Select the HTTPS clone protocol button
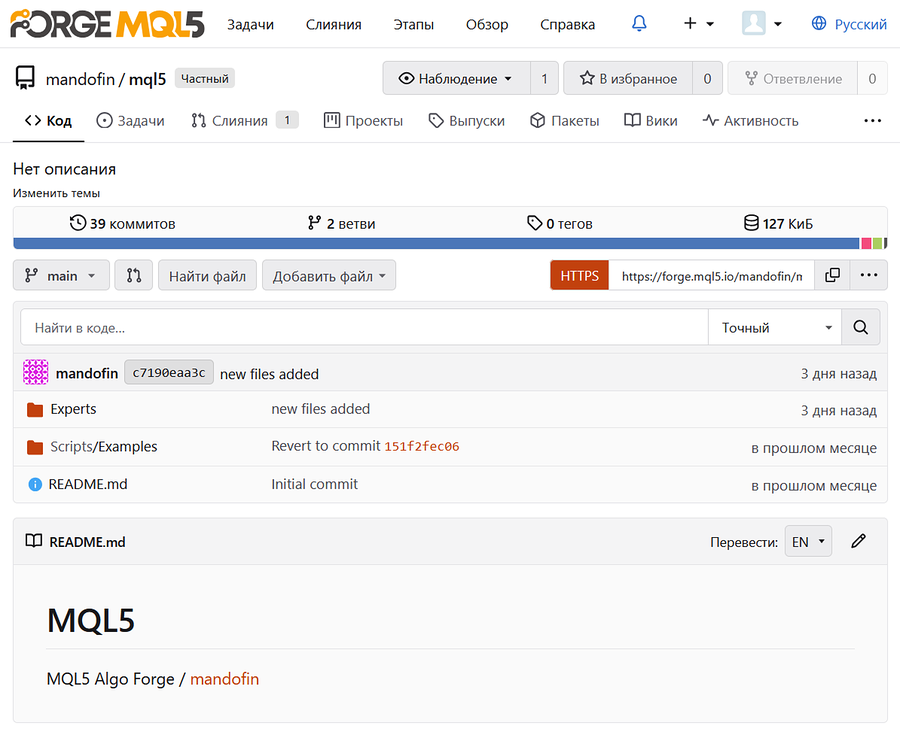The width and height of the screenshot is (900, 735). pyautogui.click(x=579, y=275)
